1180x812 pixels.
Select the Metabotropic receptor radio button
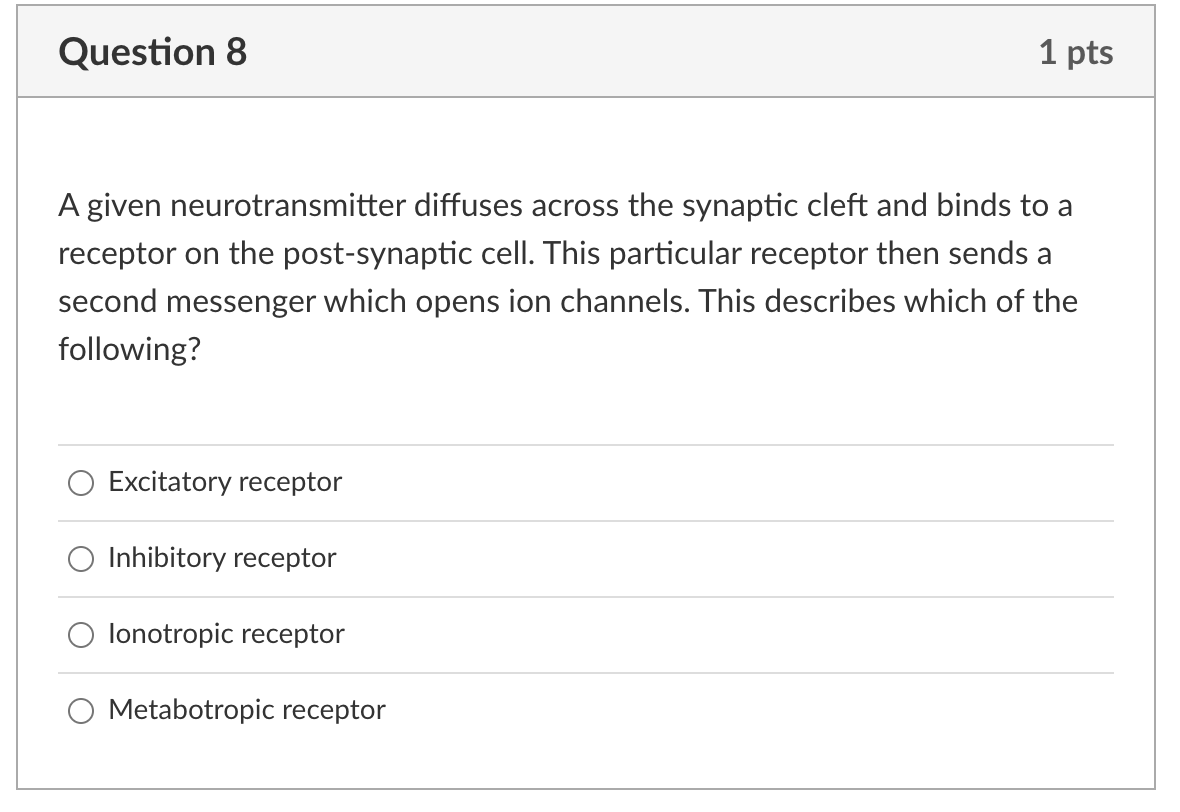81,710
